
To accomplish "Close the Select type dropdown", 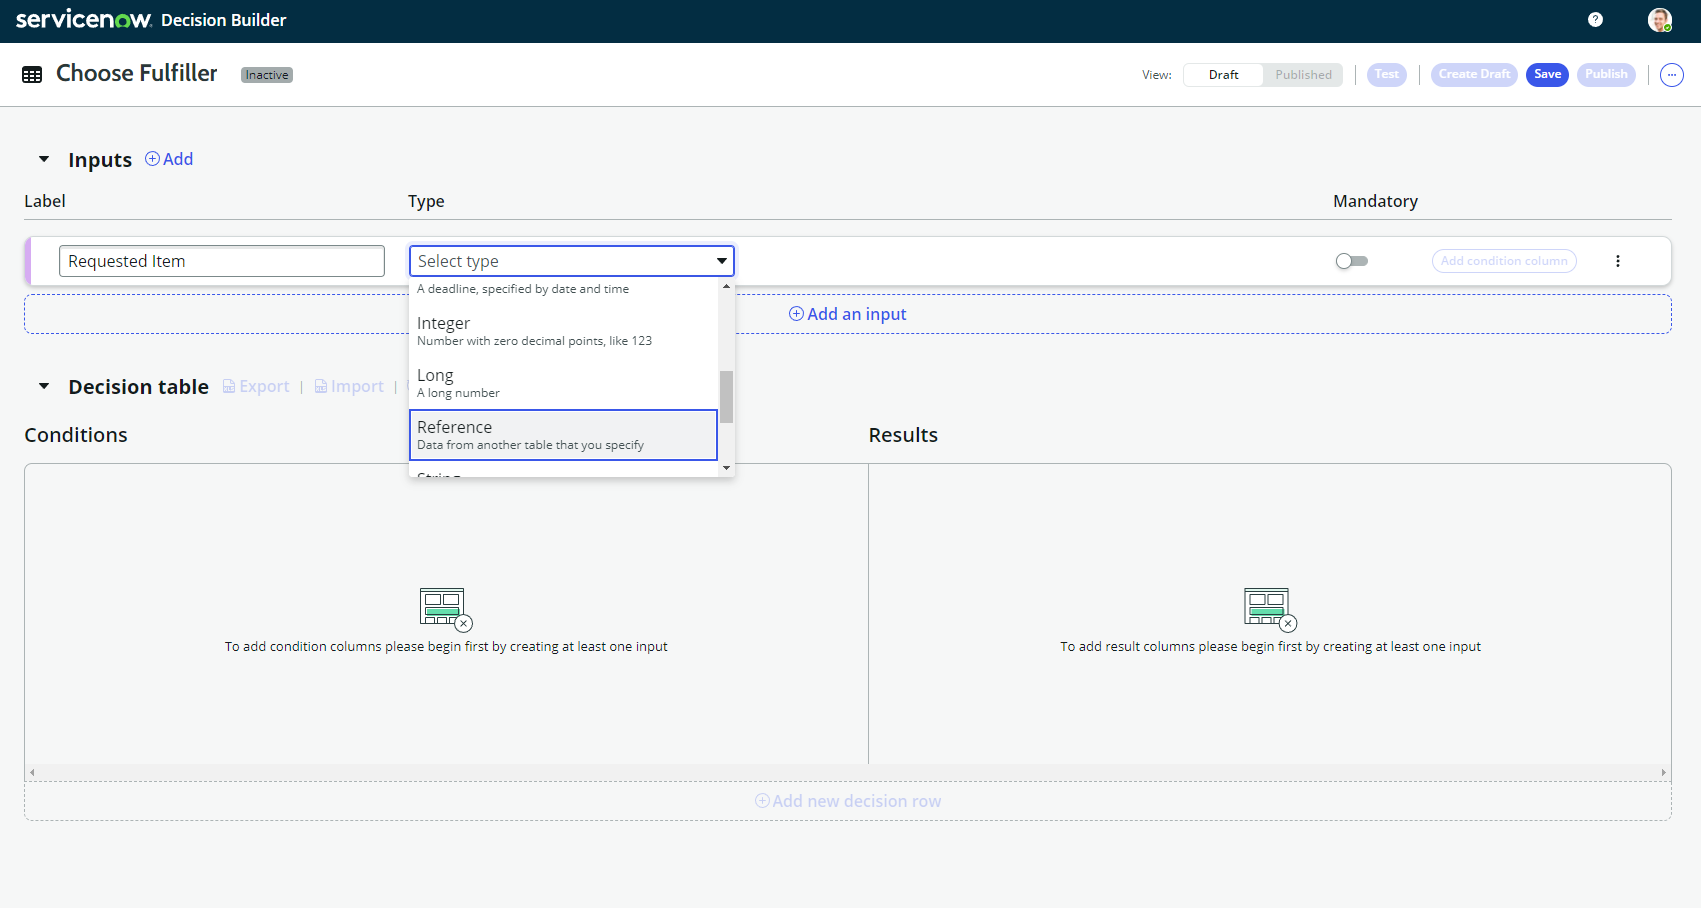I will [721, 261].
